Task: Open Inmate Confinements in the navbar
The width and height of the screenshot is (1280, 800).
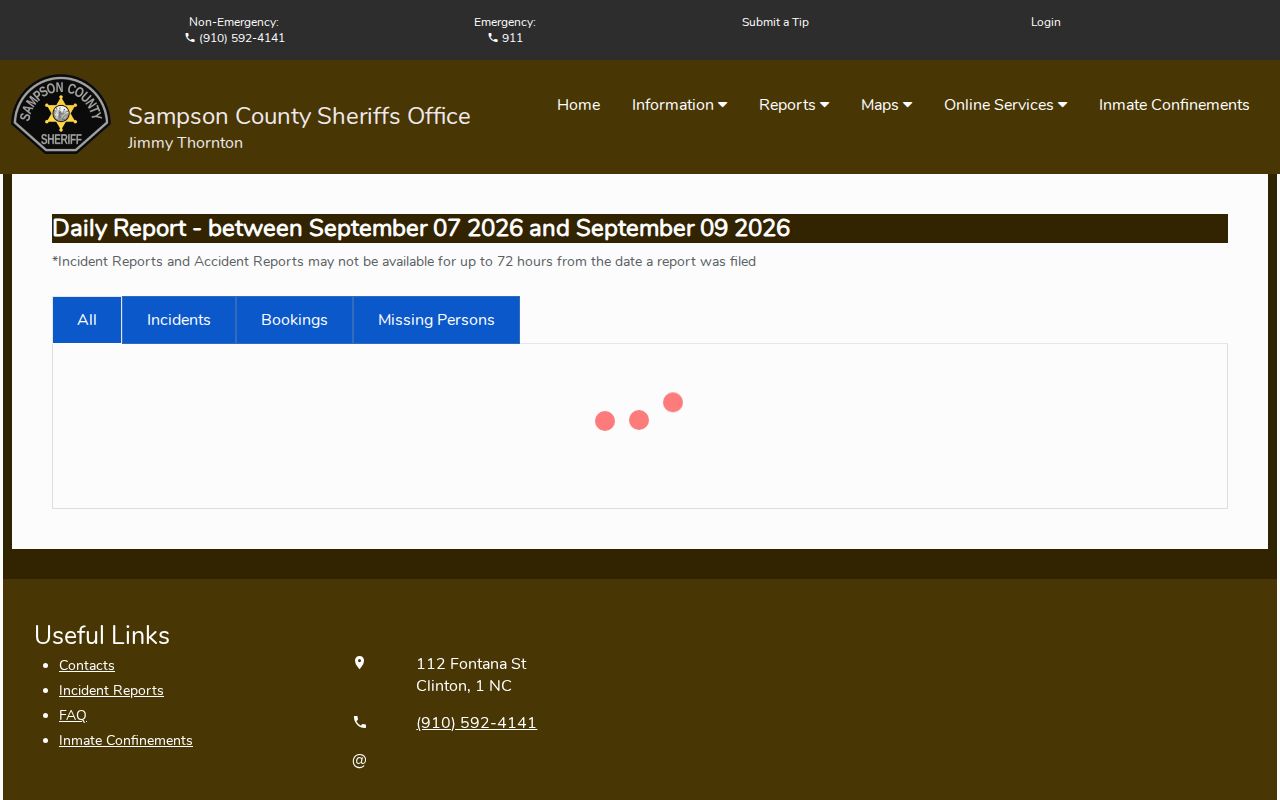Action: [x=1174, y=105]
